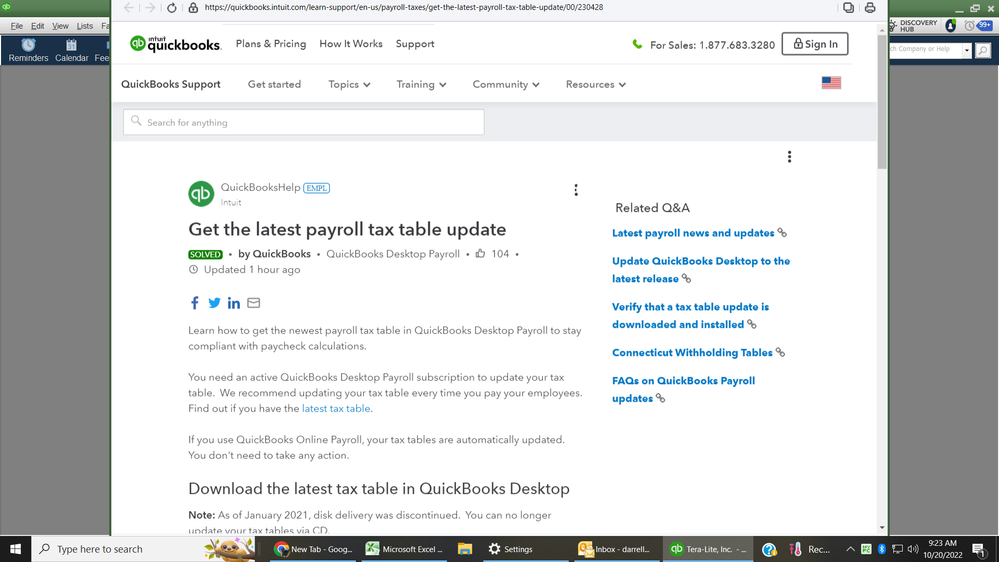Screen dimensions: 999x562
Task: Click the QuickBooks reminders clock icon
Action: point(969,25)
